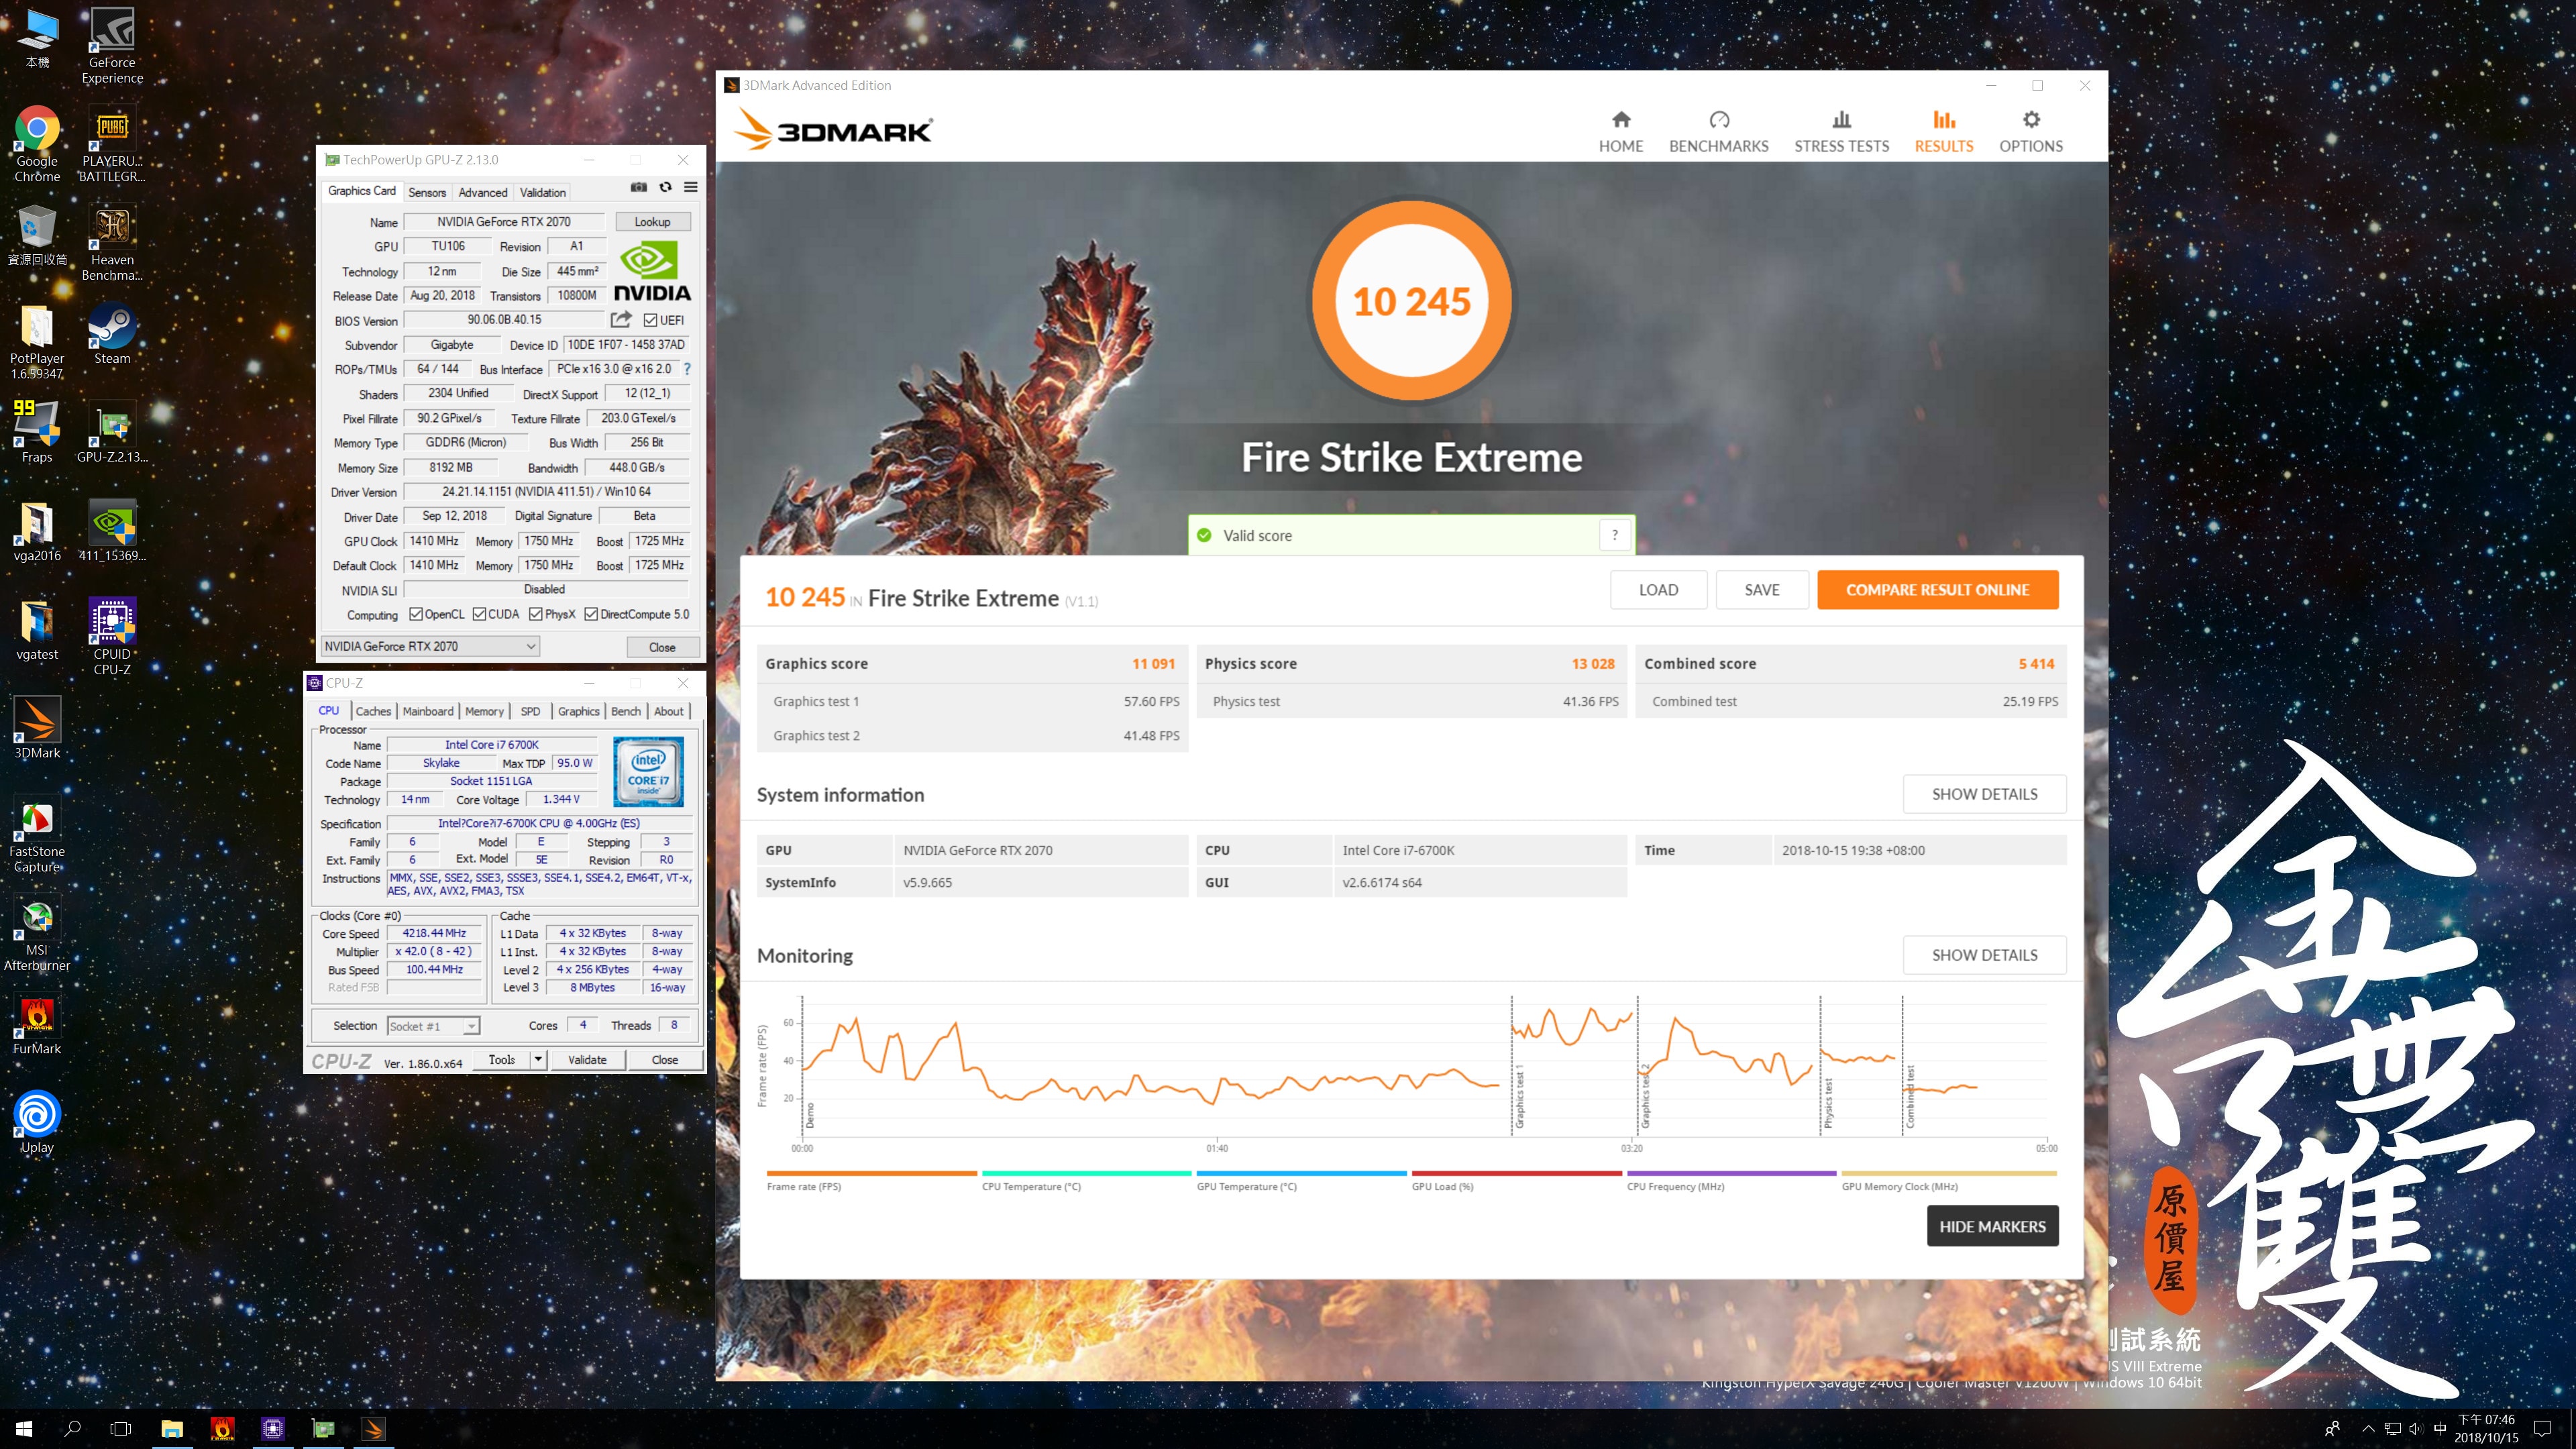This screenshot has width=2576, height=1449.
Task: Click LOAD button in 3DMark
Action: [x=1658, y=590]
